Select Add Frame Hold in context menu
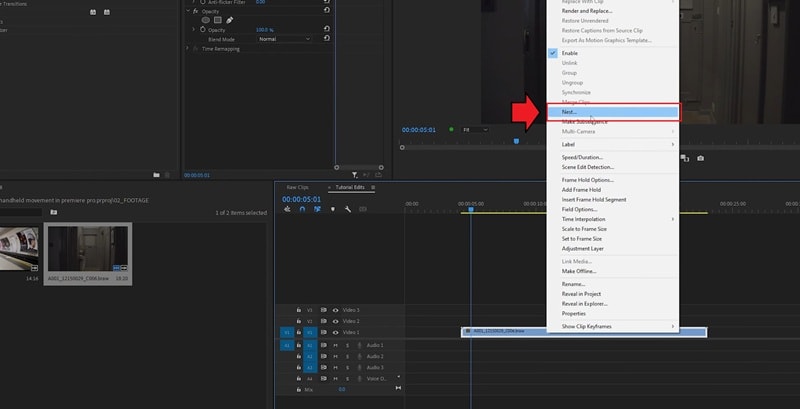This screenshot has height=409, width=800. [x=612, y=190]
